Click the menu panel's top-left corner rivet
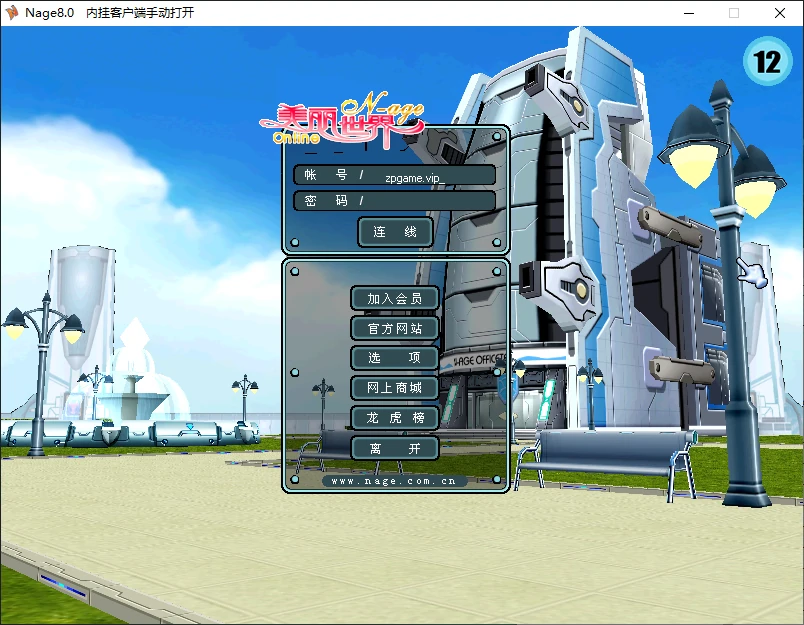Image resolution: width=804 pixels, height=625 pixels. tap(295, 271)
